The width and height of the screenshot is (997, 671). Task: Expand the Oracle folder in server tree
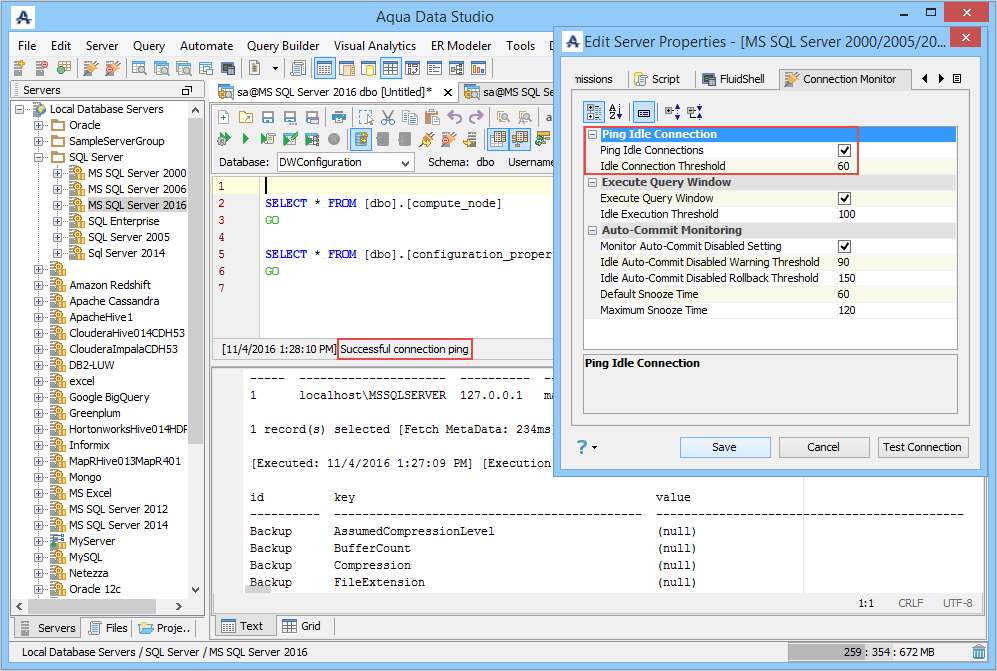pyautogui.click(x=39, y=125)
